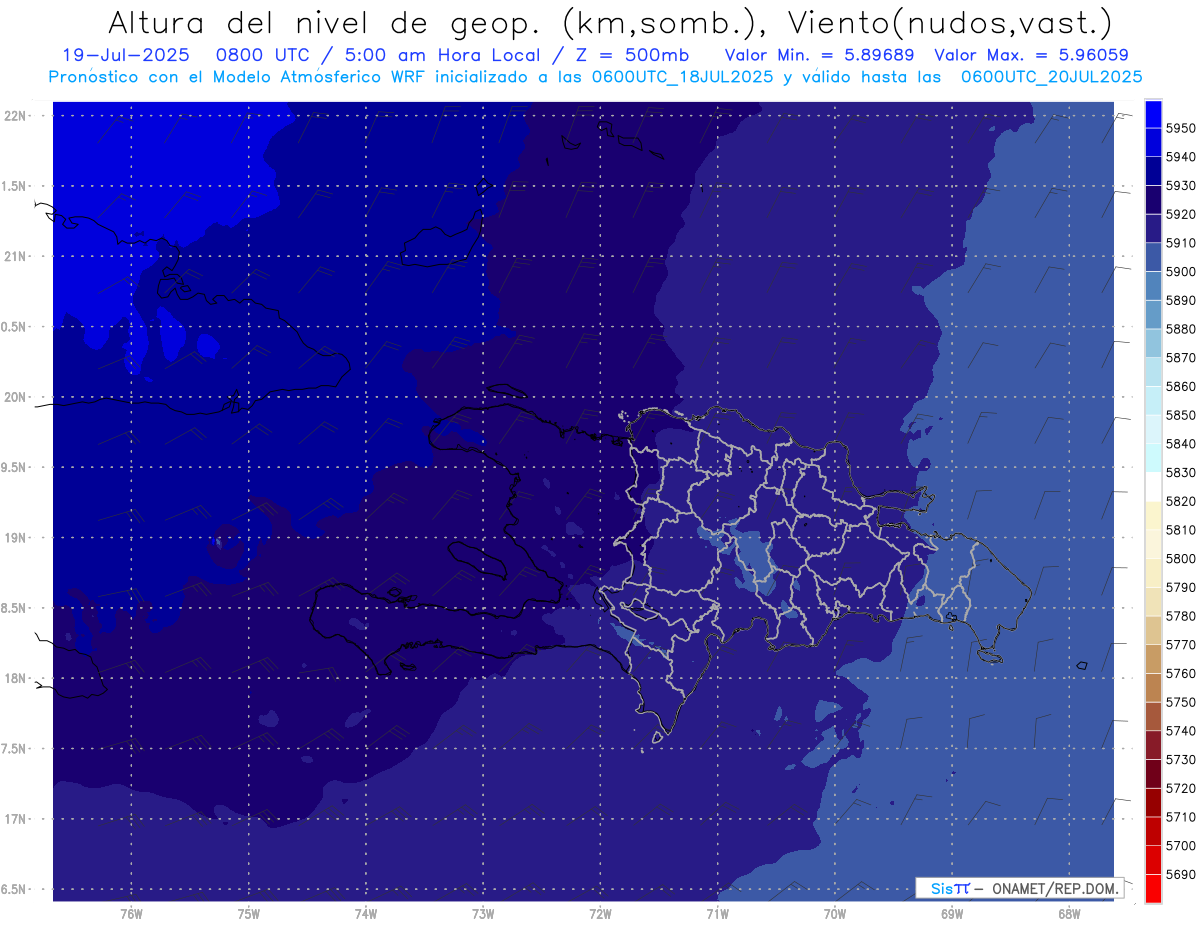This screenshot has width=1200, height=927.
Task: Click the top blue legend swatch above 5950
Action: [1153, 114]
